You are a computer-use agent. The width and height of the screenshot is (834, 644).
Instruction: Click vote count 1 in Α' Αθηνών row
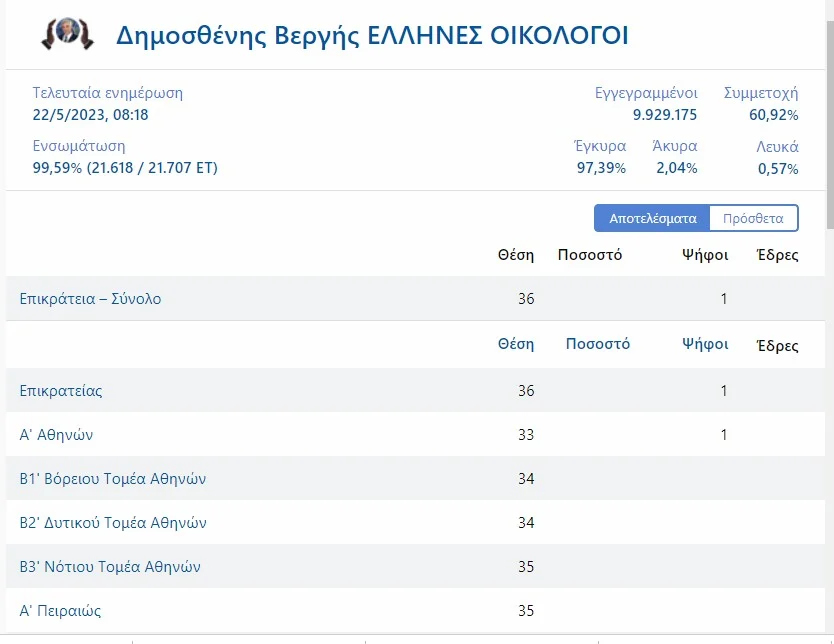pyautogui.click(x=724, y=435)
